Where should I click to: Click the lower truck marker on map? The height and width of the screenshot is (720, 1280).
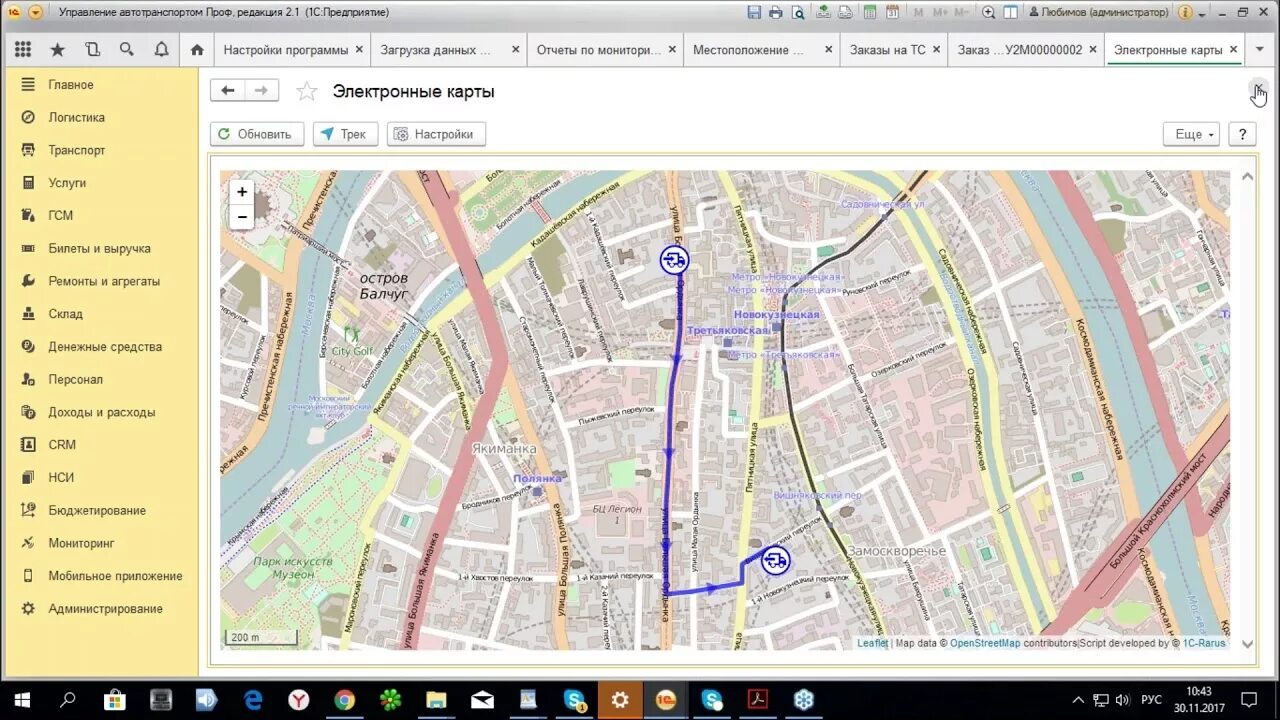[x=775, y=560]
